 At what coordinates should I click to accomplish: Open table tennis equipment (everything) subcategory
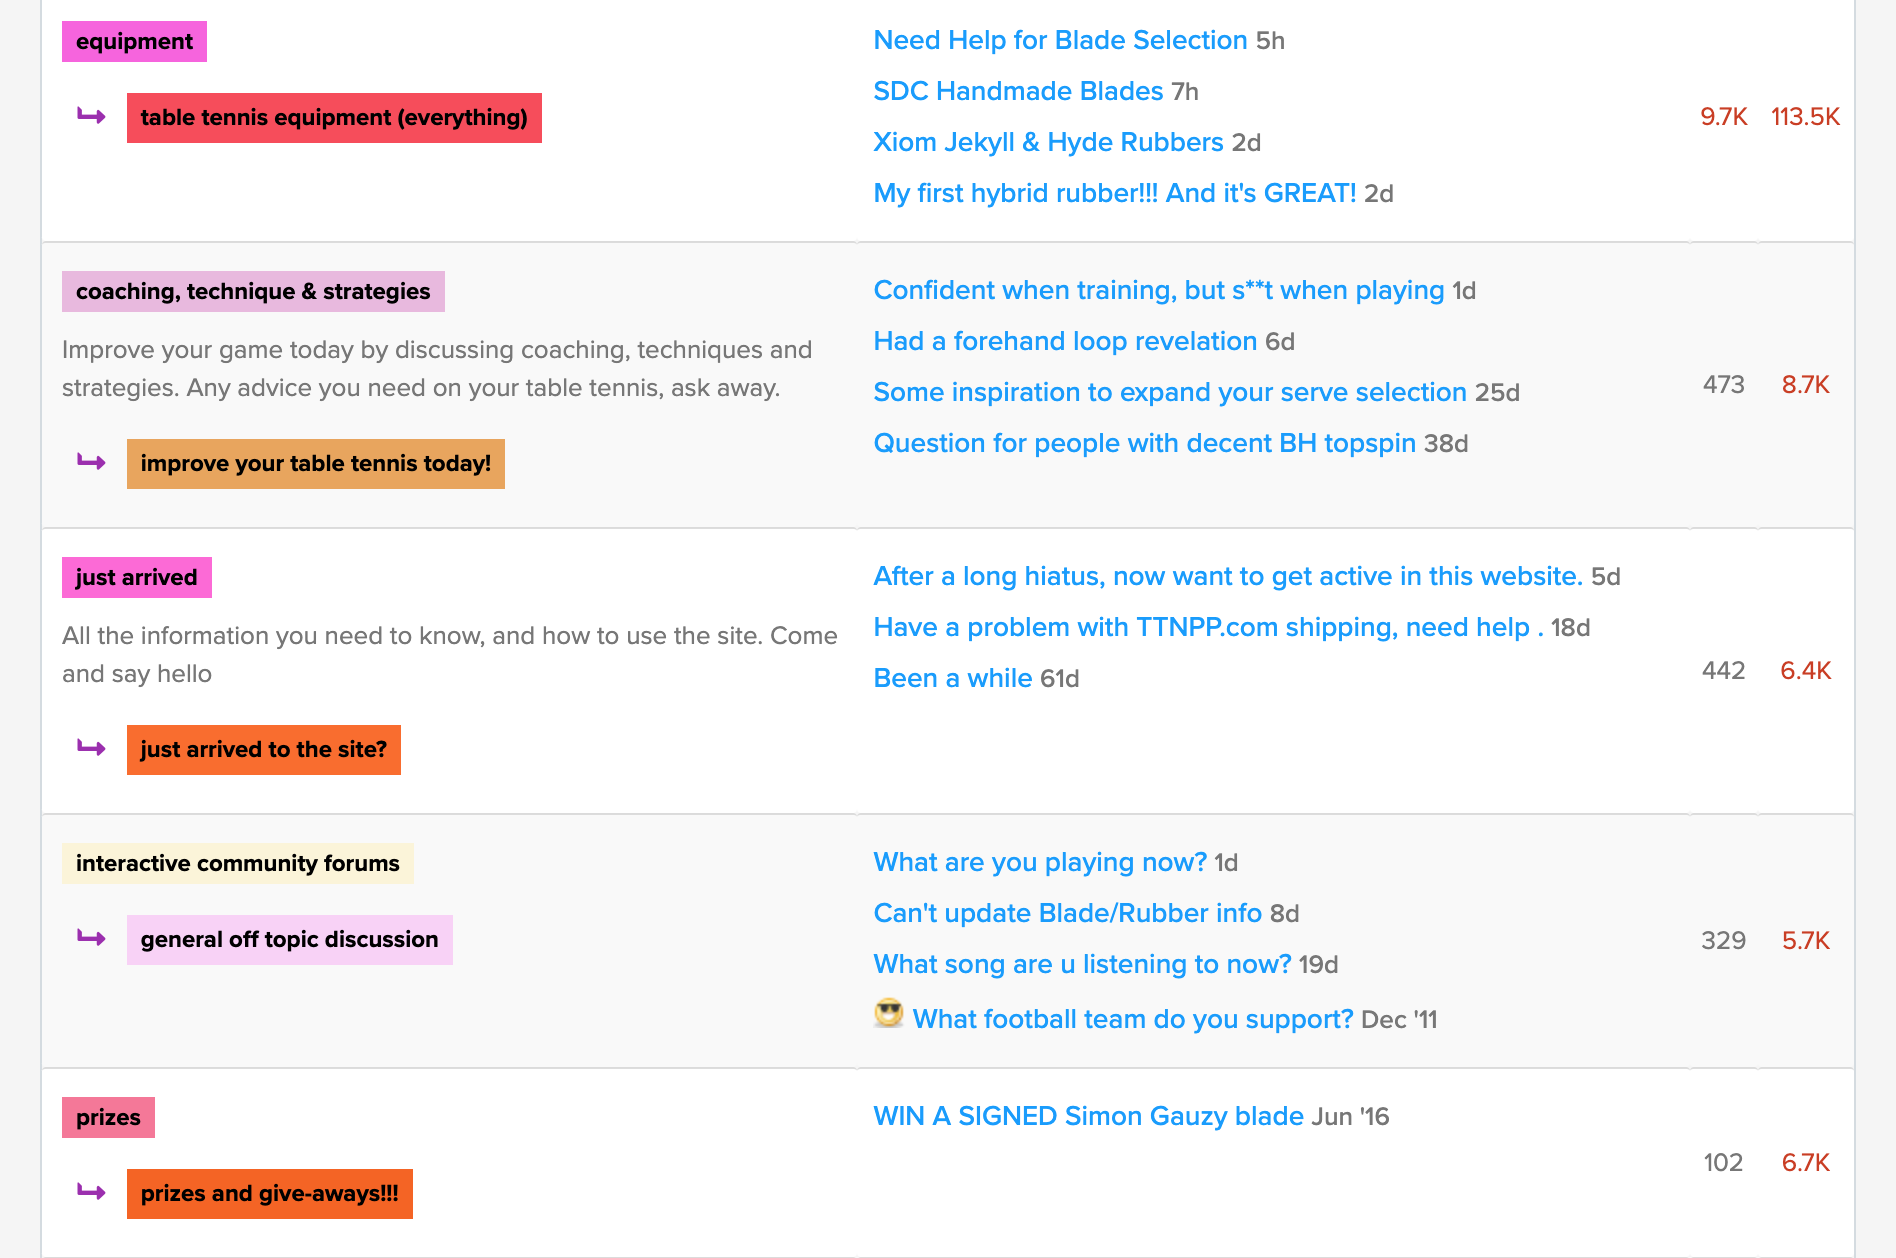tap(334, 118)
